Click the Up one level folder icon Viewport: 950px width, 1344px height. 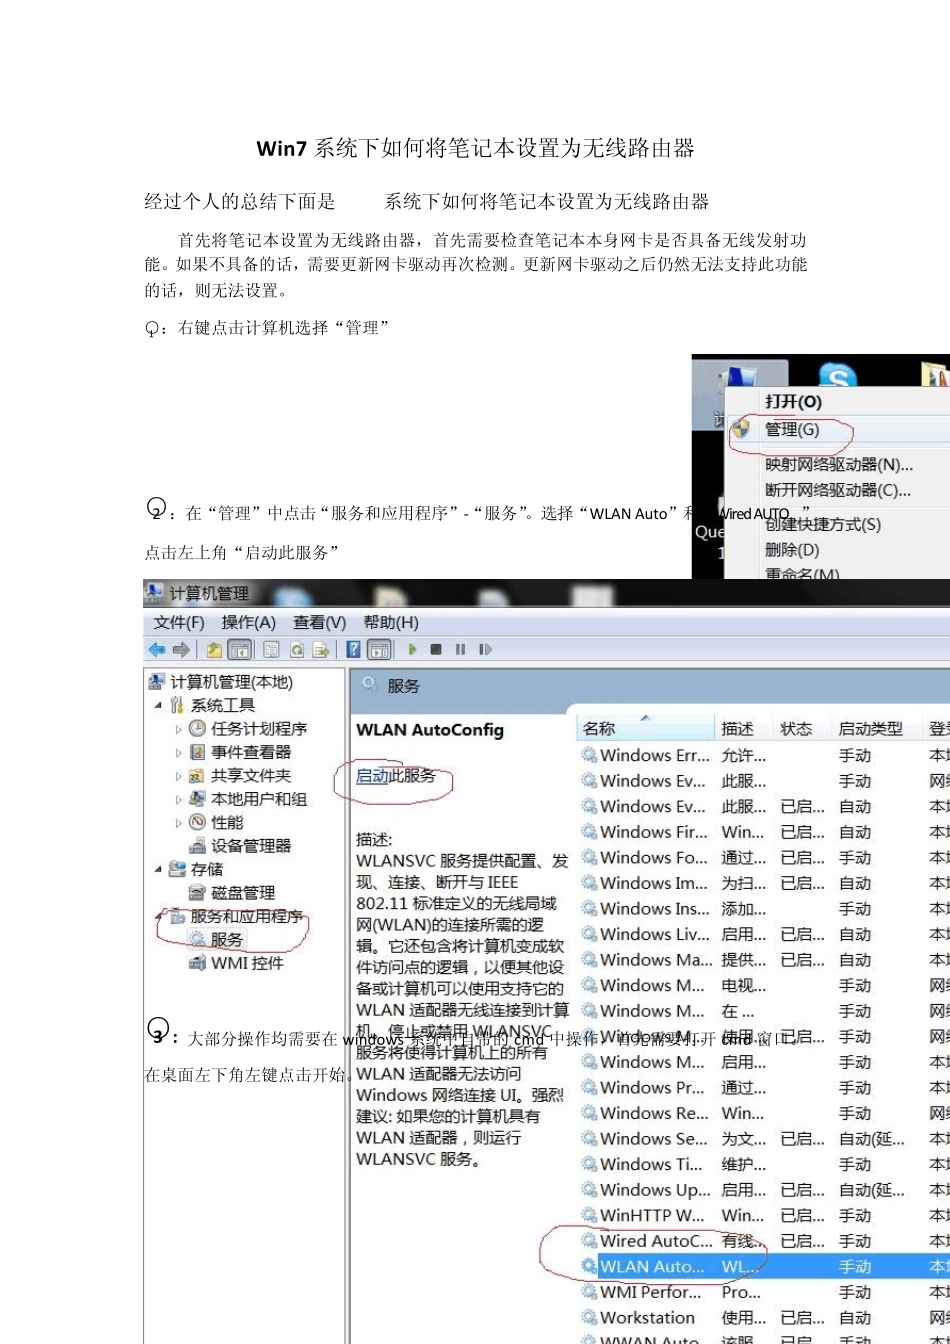tap(214, 649)
